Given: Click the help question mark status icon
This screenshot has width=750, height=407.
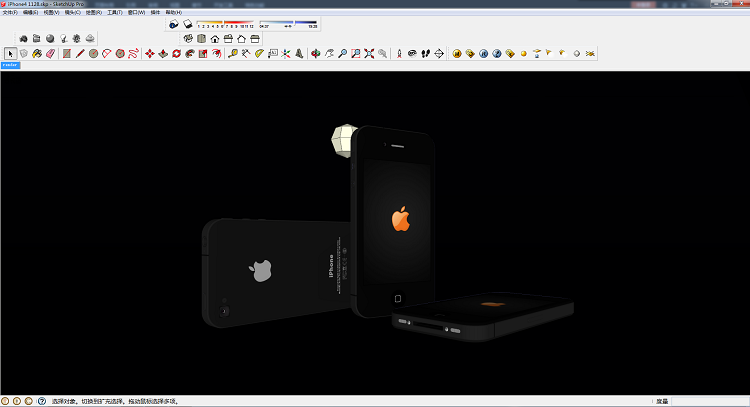Looking at the screenshot, I should click(42, 401).
